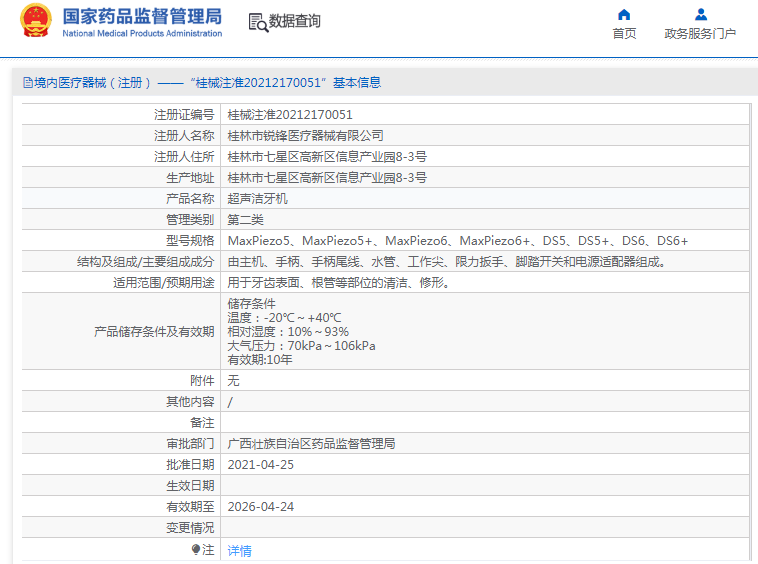758x564 pixels.
Task: Click the national emblem logo
Action: (35, 21)
